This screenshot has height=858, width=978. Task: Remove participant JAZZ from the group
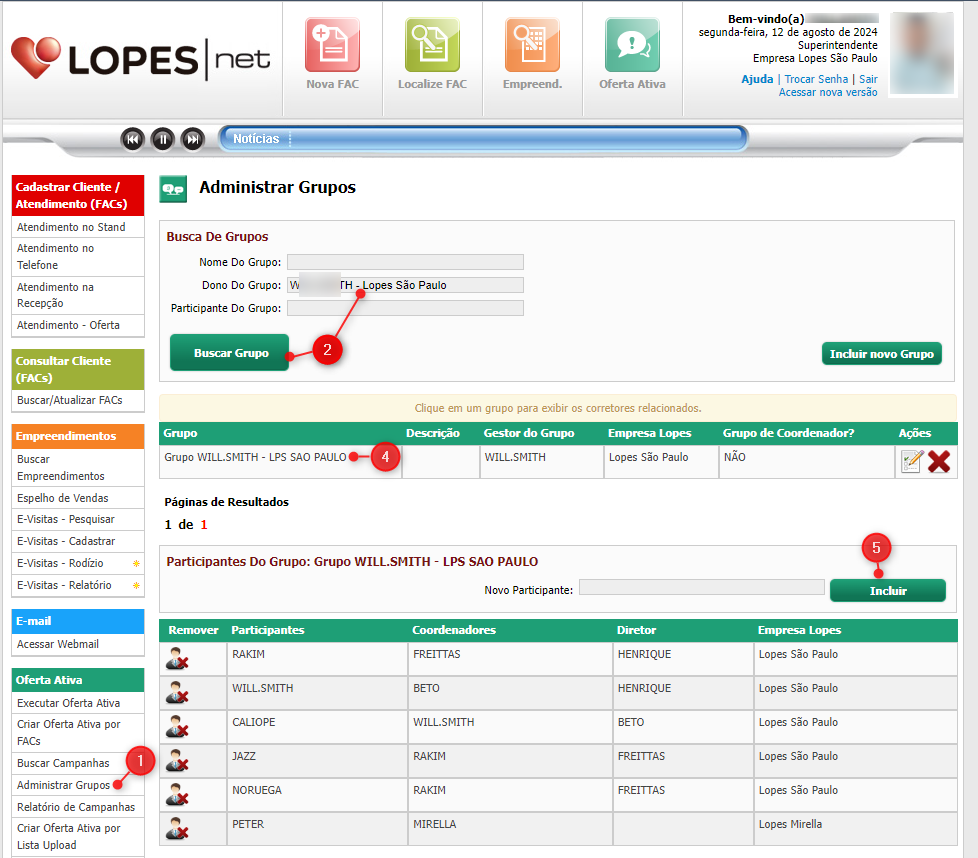click(x=178, y=761)
